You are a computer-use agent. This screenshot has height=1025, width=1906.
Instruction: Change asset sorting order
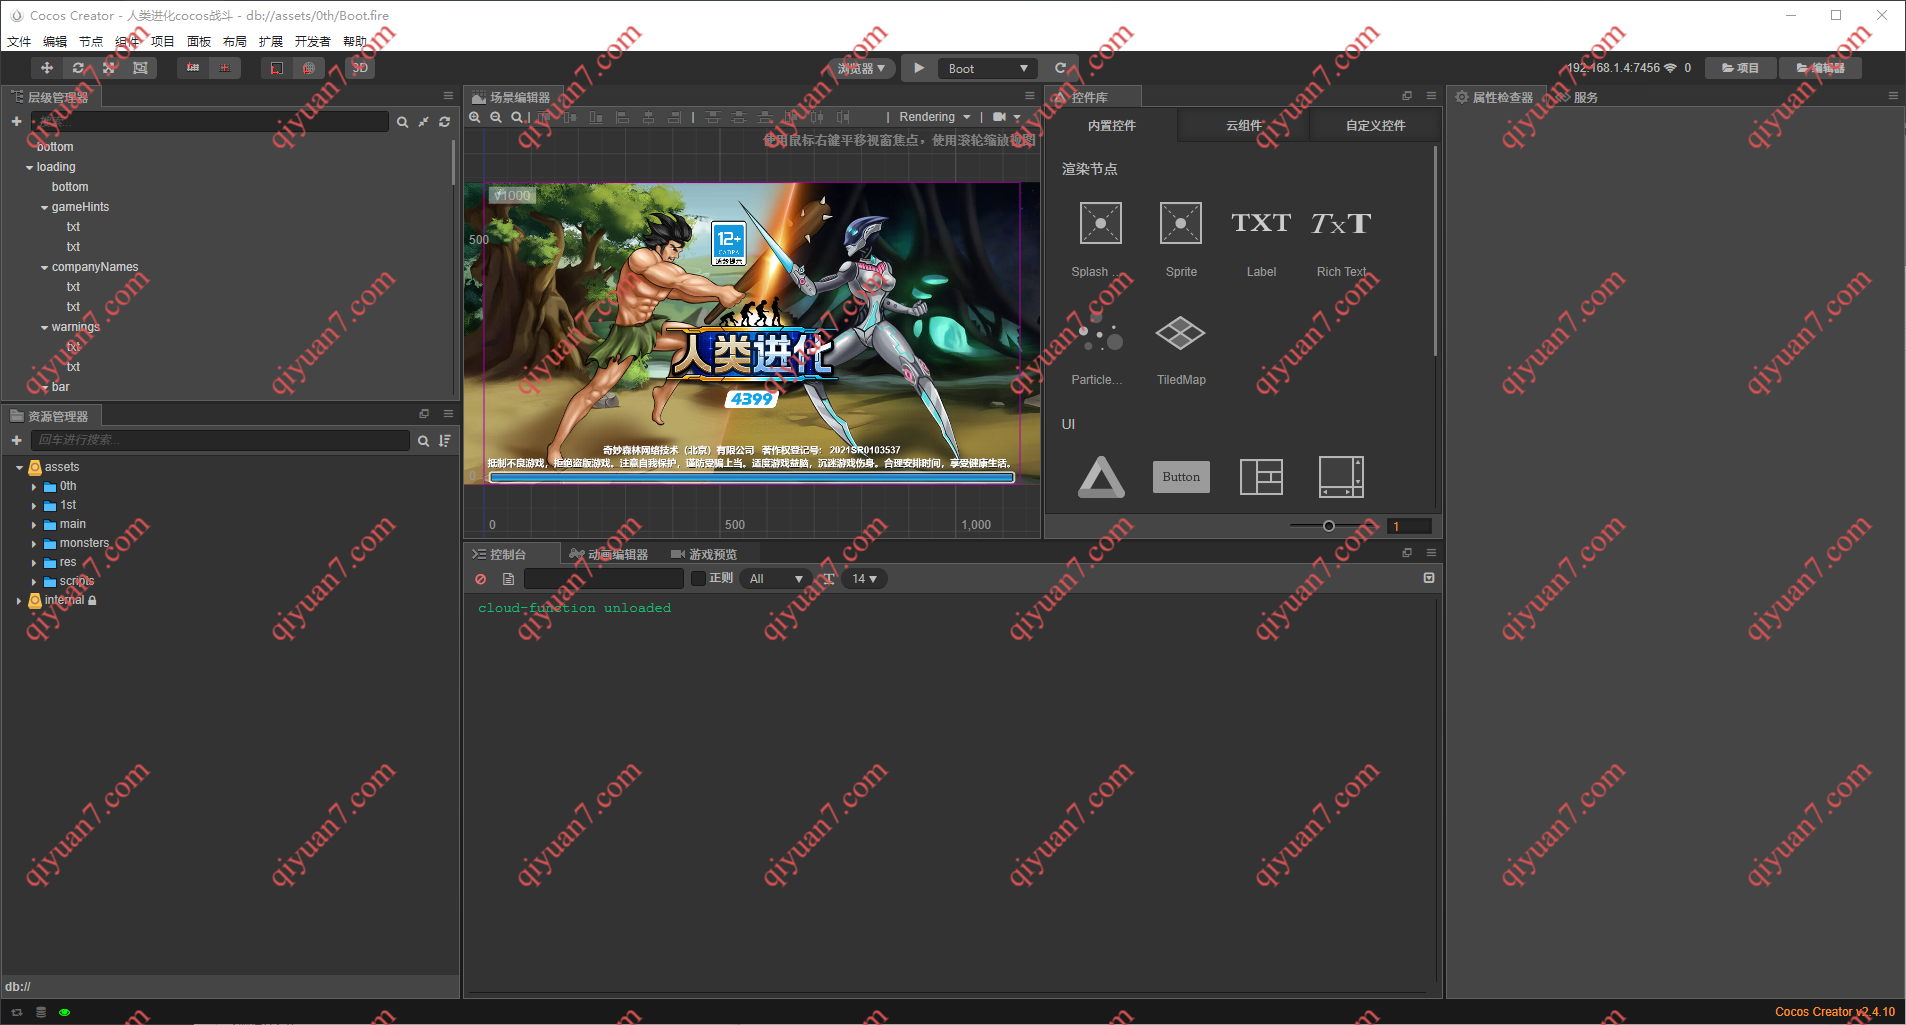(445, 441)
